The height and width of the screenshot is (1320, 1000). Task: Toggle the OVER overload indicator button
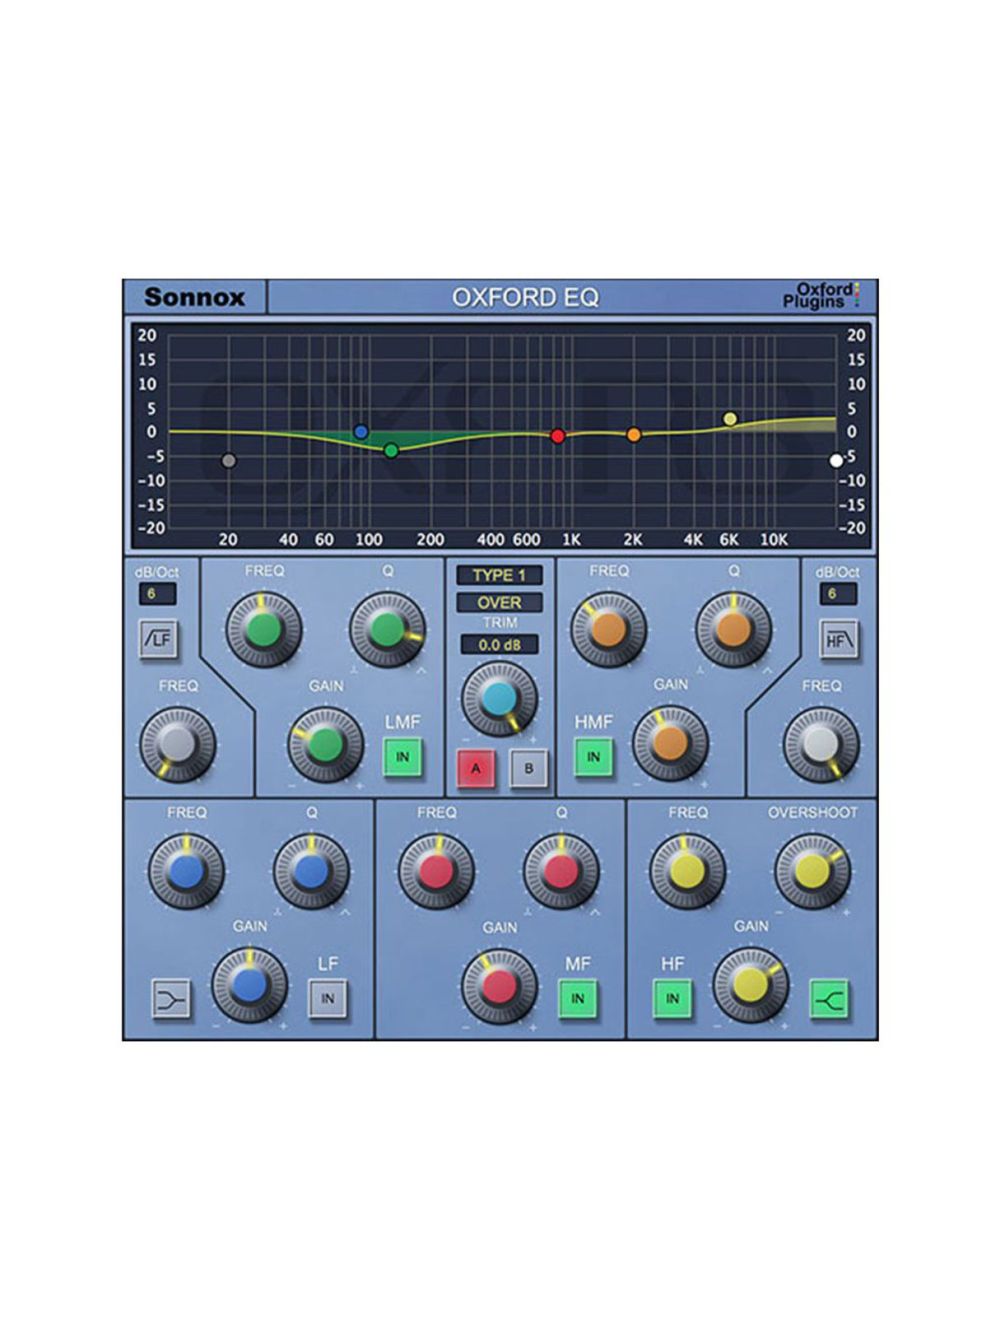point(497,602)
